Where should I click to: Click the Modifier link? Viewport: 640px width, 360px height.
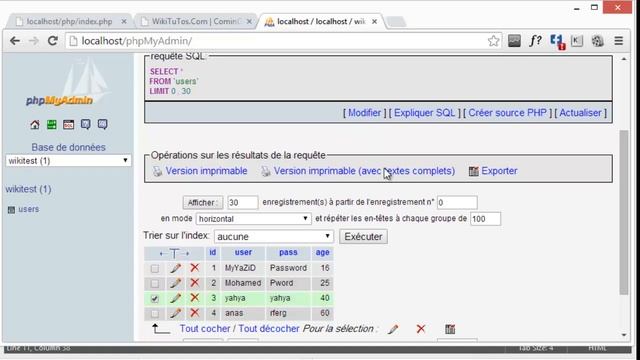(x=364, y=113)
